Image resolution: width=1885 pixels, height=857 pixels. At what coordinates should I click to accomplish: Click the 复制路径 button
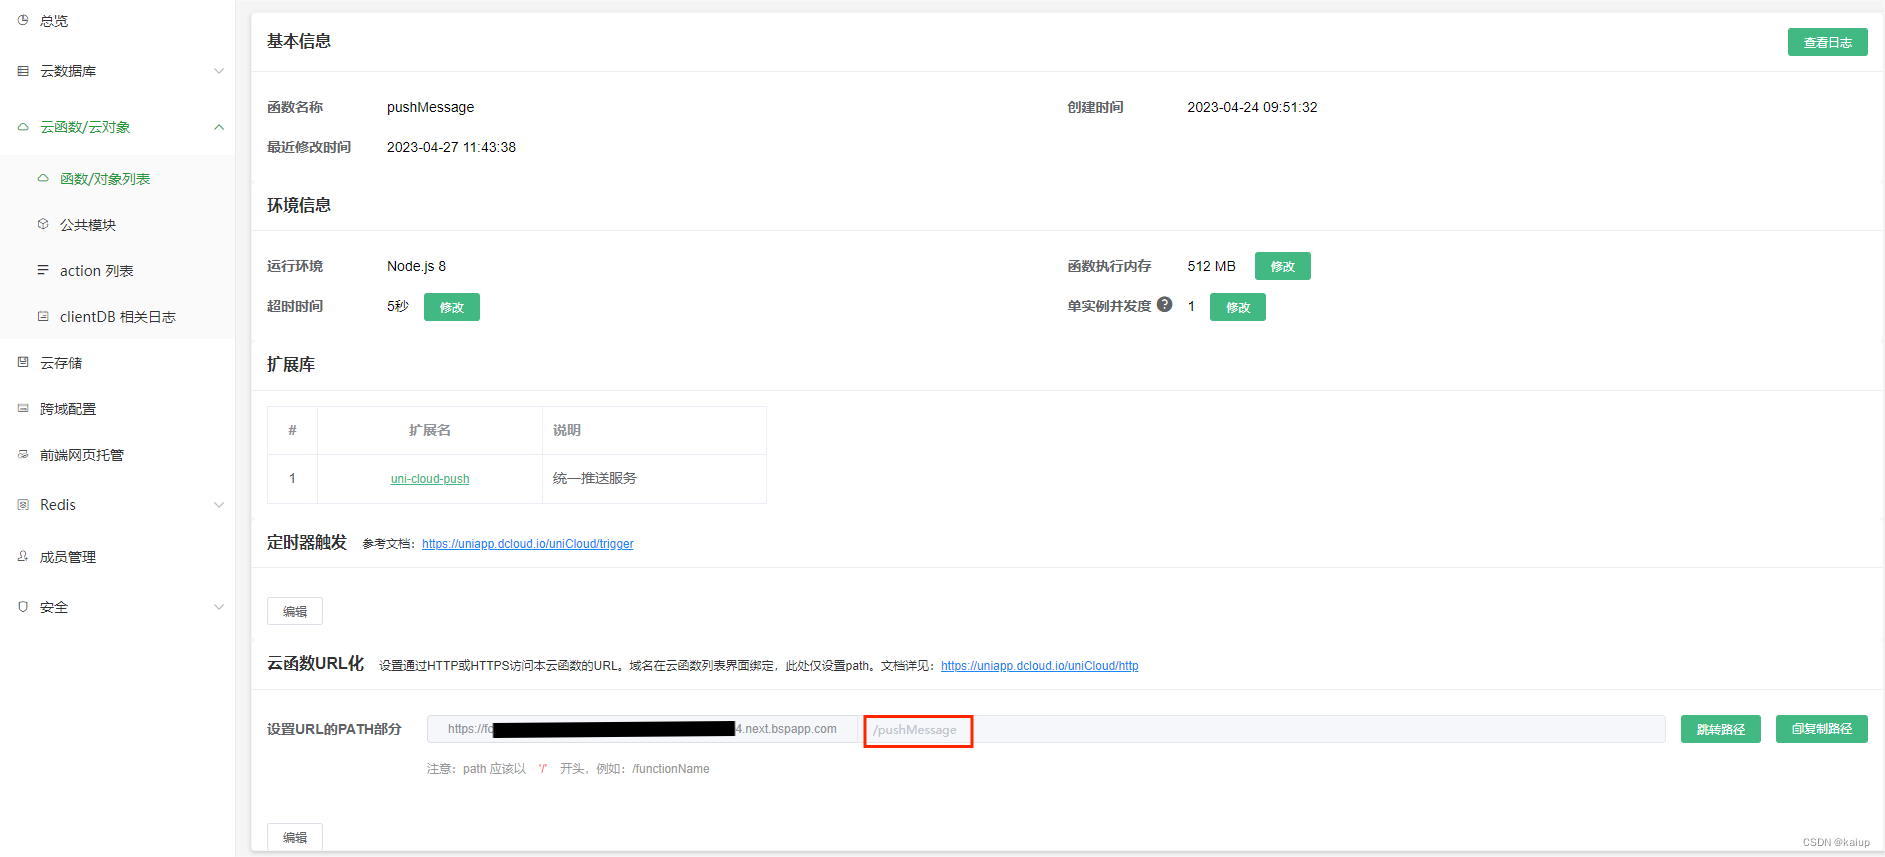coord(1822,729)
